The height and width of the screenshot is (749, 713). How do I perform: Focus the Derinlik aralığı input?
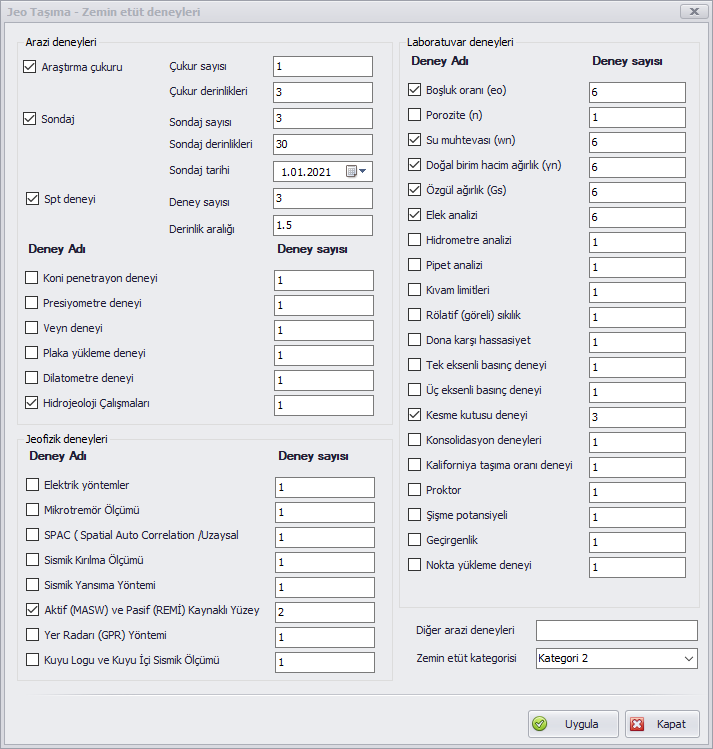pyautogui.click(x=323, y=225)
